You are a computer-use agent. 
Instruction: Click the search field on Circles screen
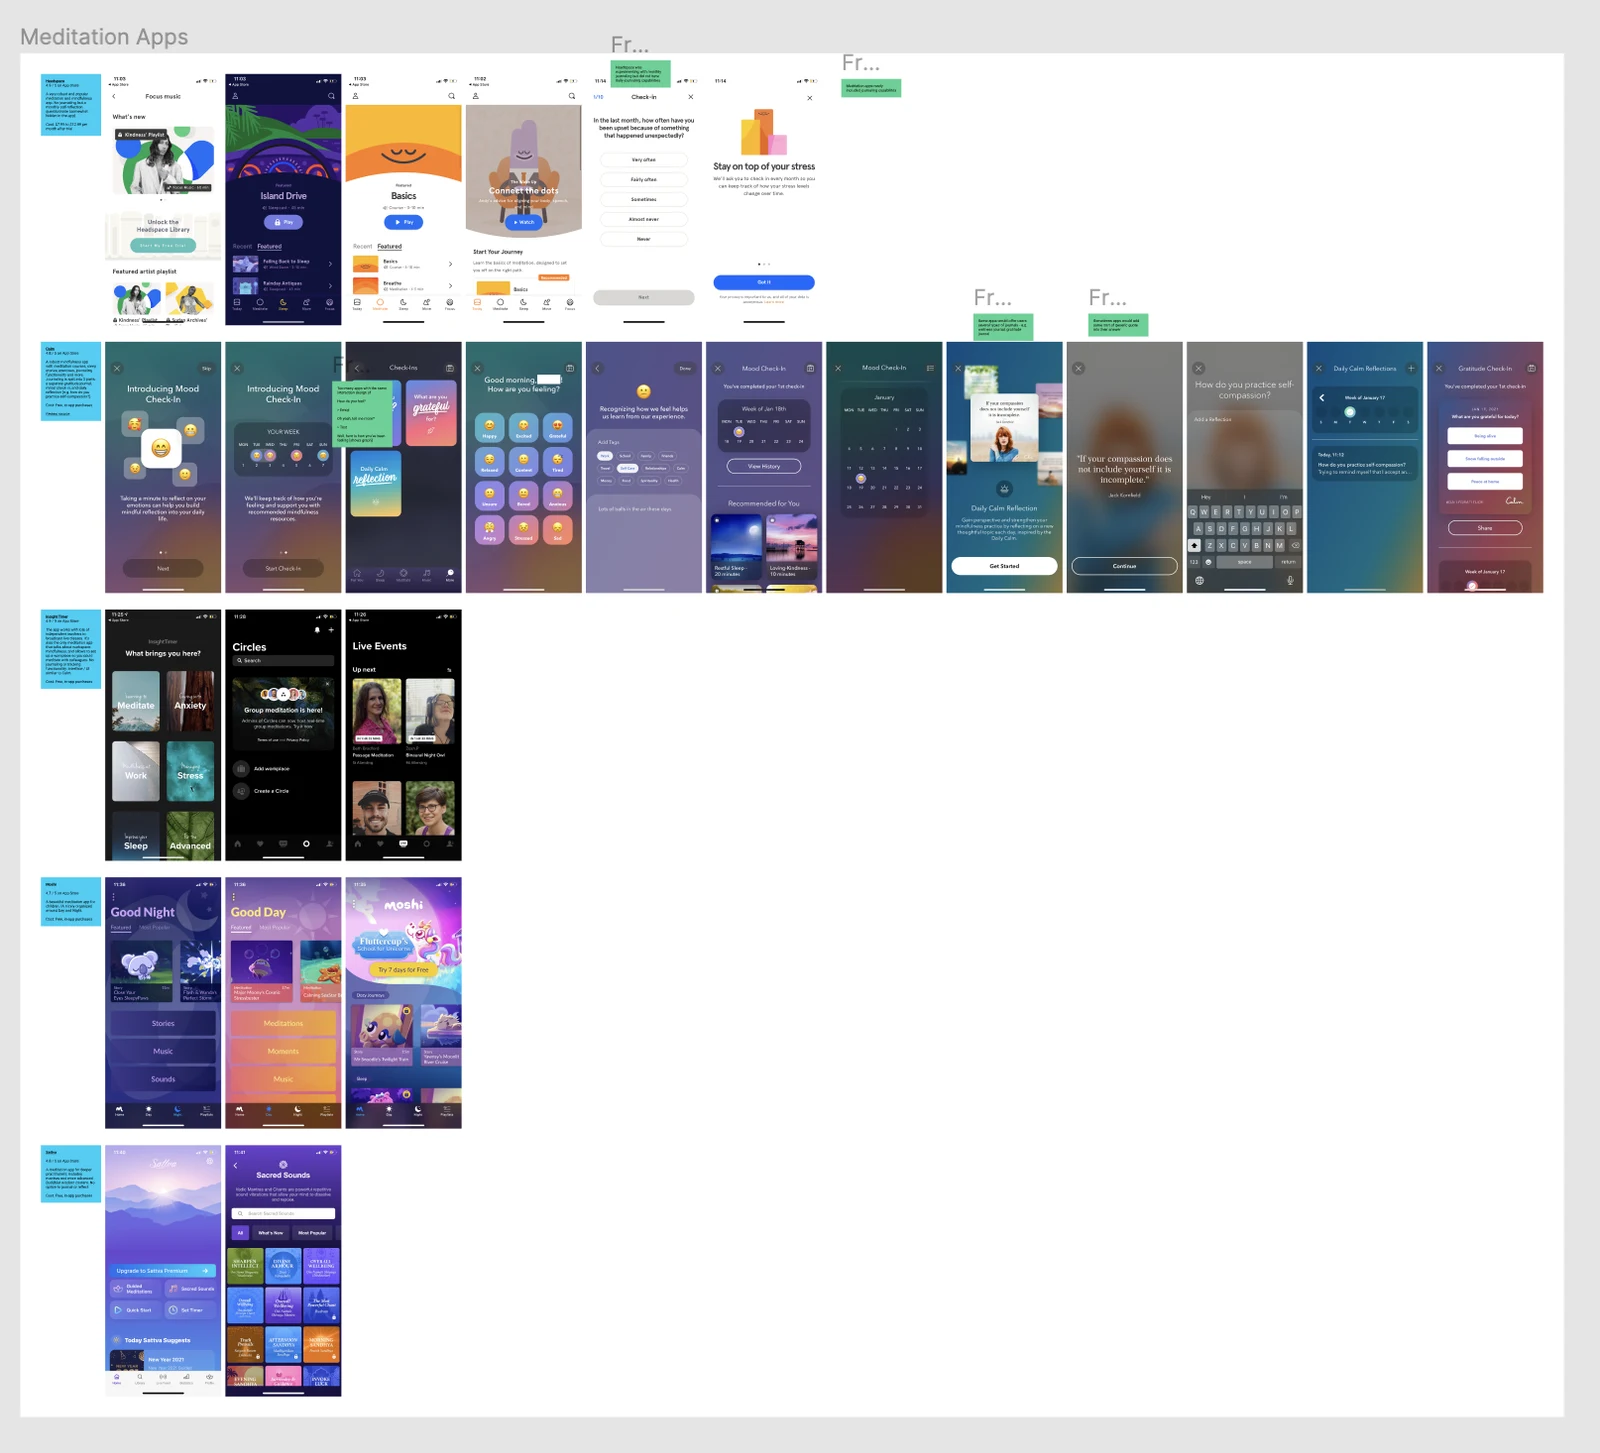pyautogui.click(x=283, y=661)
